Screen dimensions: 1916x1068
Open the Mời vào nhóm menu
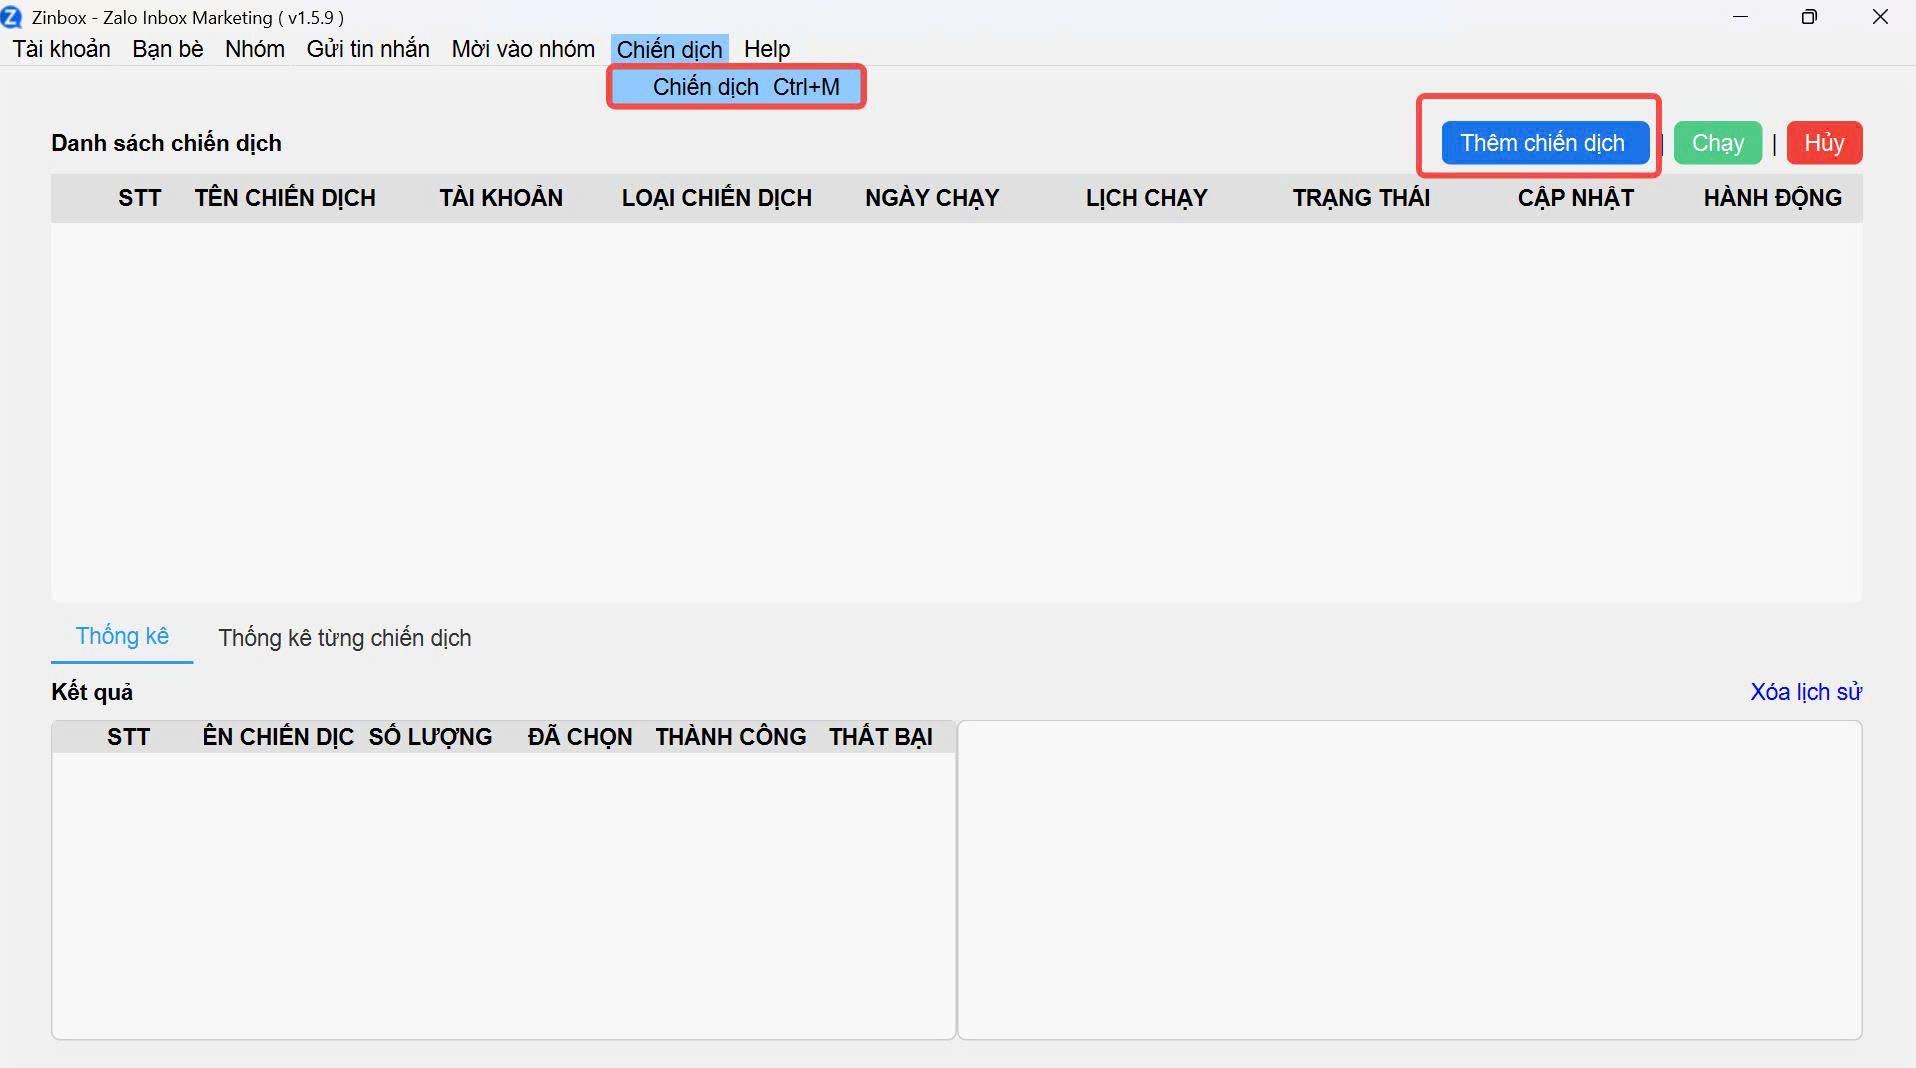point(522,49)
